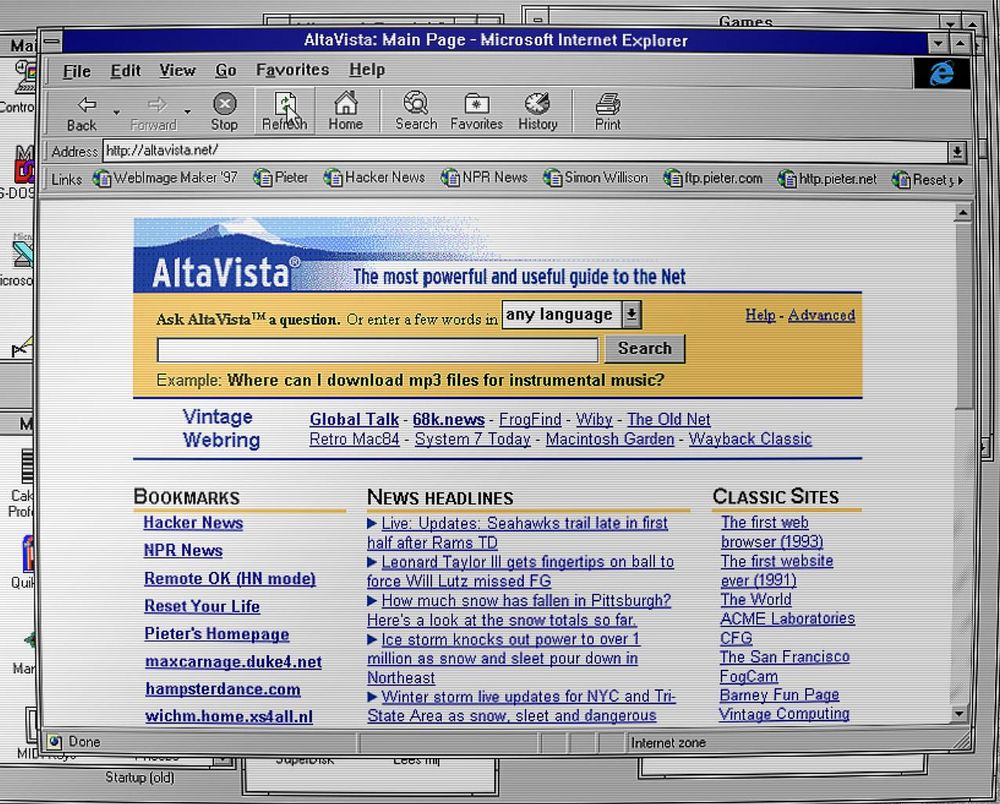Open http.pieter.net links bar shortcut
The height and width of the screenshot is (804, 1000).
pos(827,179)
